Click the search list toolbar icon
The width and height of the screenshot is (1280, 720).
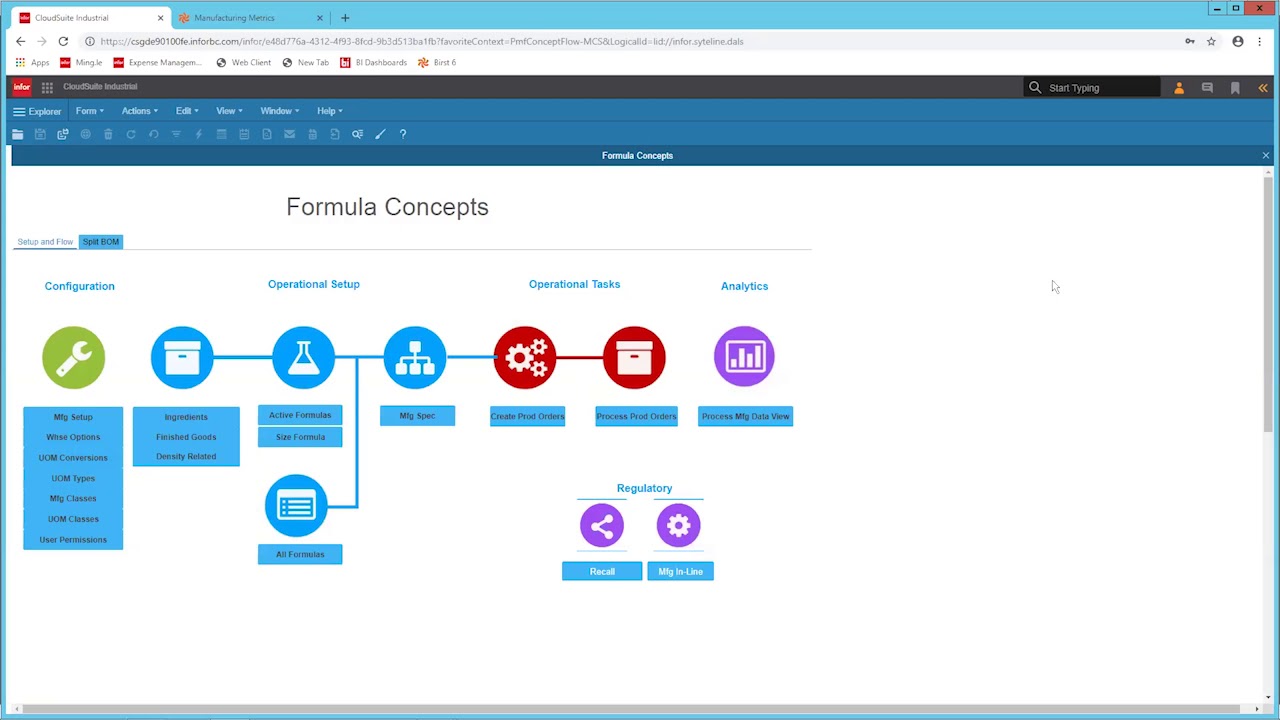357,134
